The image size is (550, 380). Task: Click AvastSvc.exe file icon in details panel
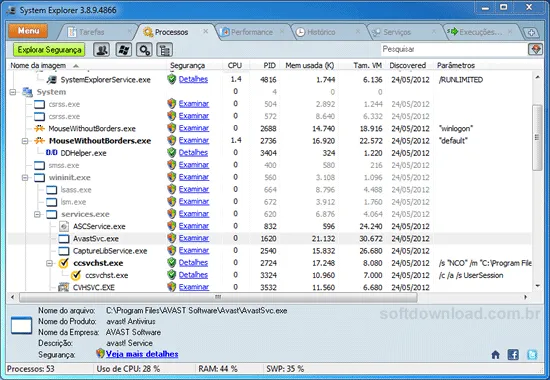21,325
